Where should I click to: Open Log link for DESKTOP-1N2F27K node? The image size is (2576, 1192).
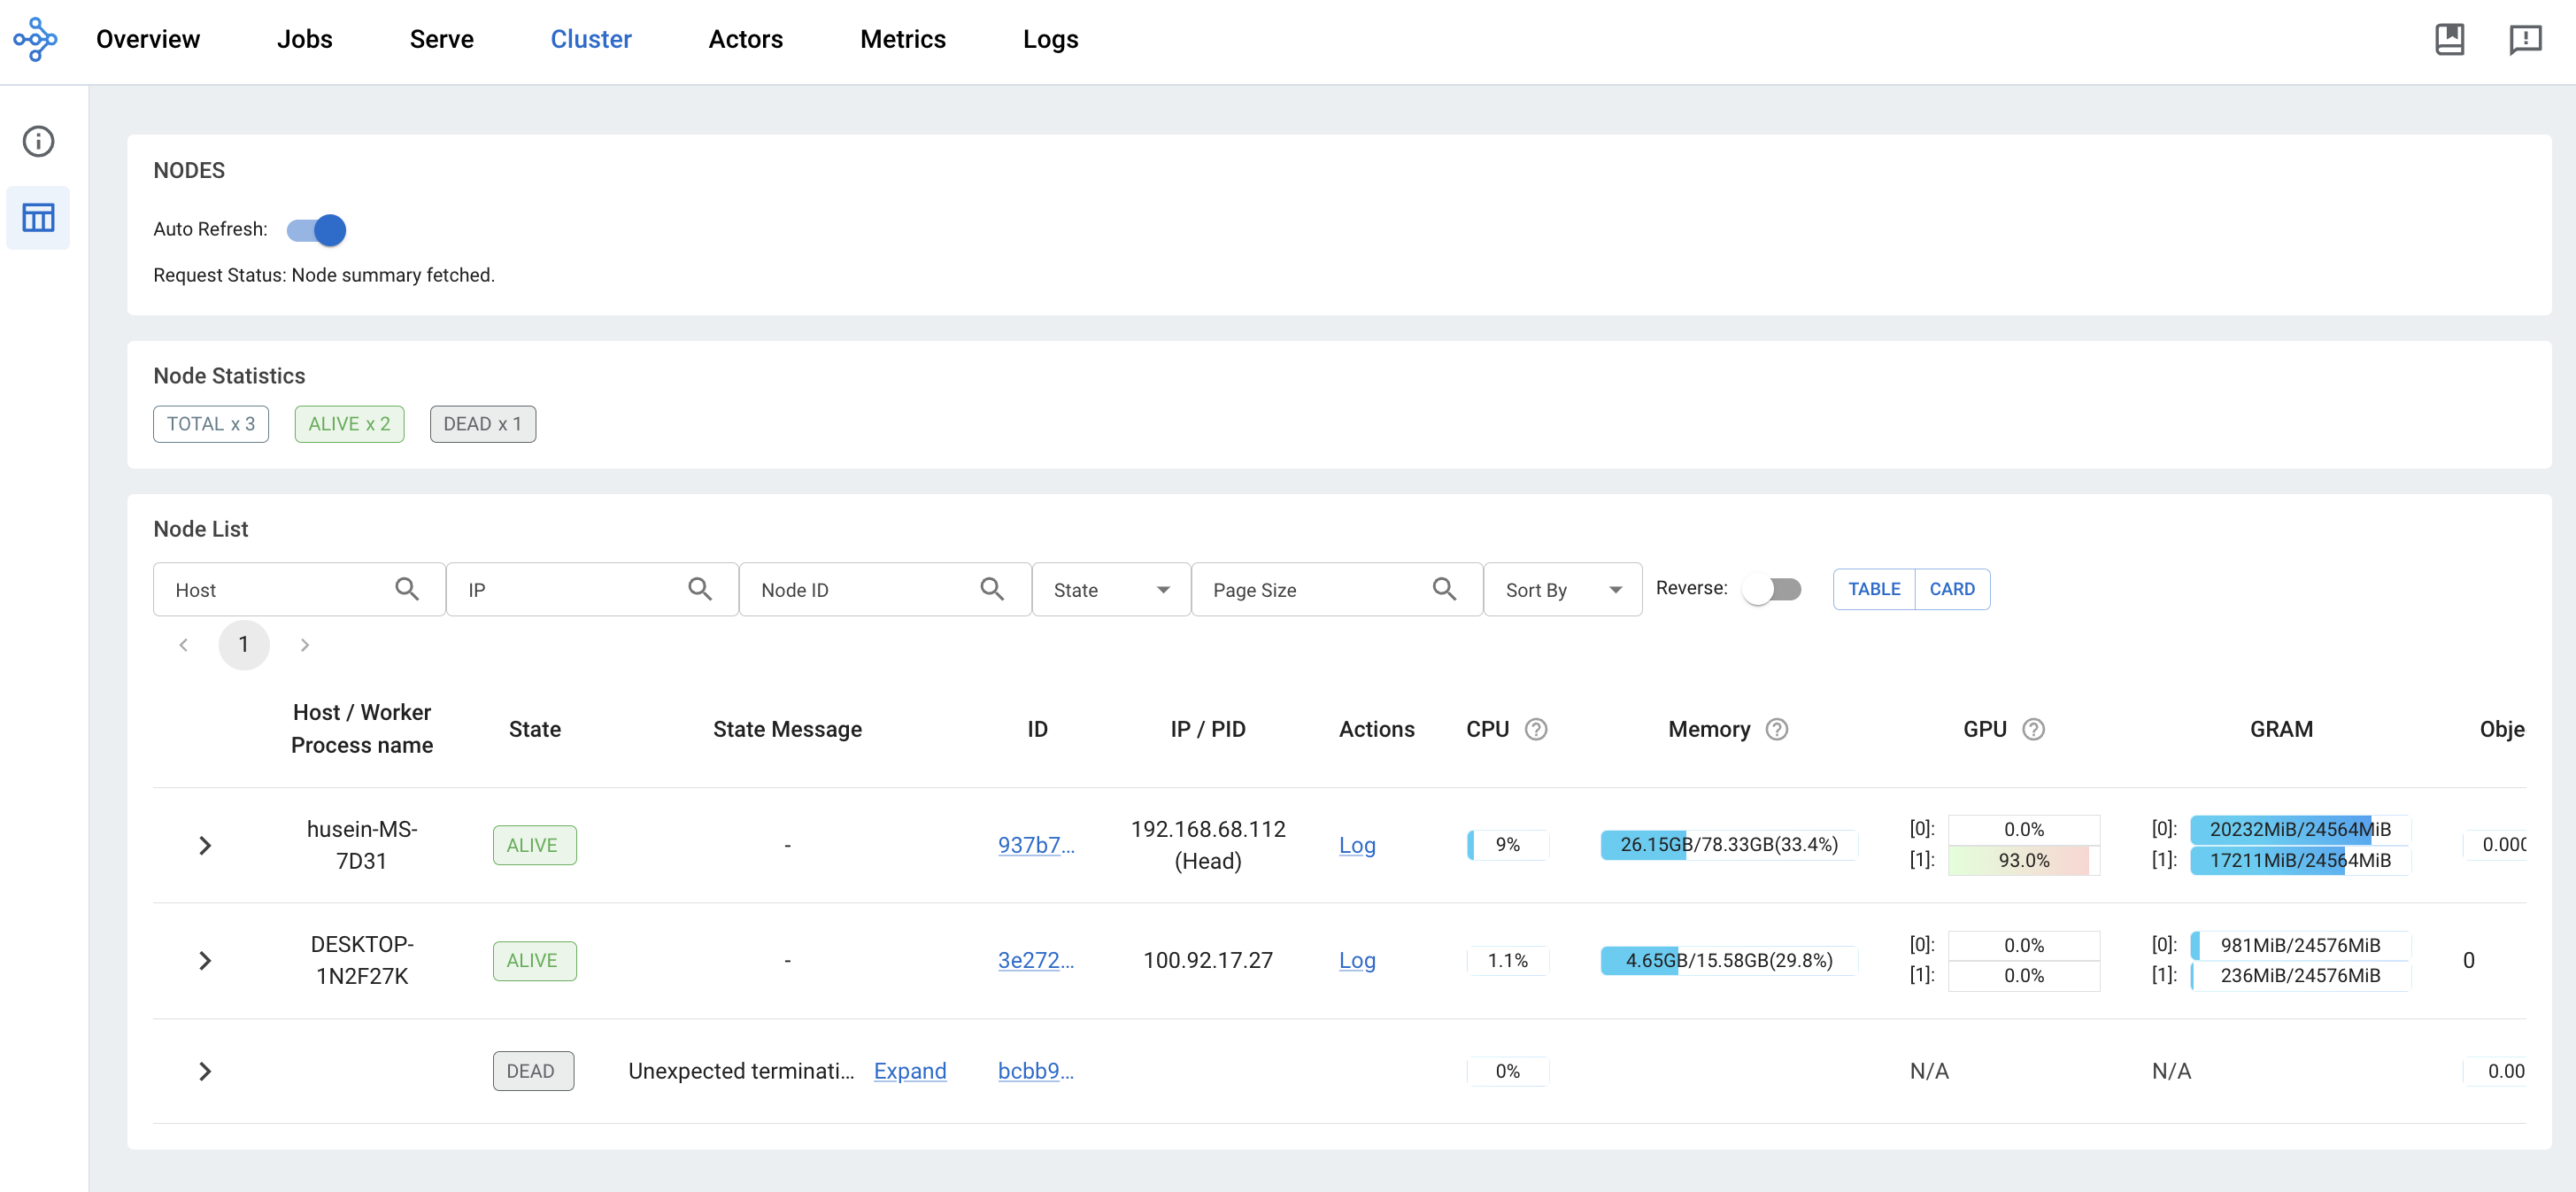pos(1356,960)
